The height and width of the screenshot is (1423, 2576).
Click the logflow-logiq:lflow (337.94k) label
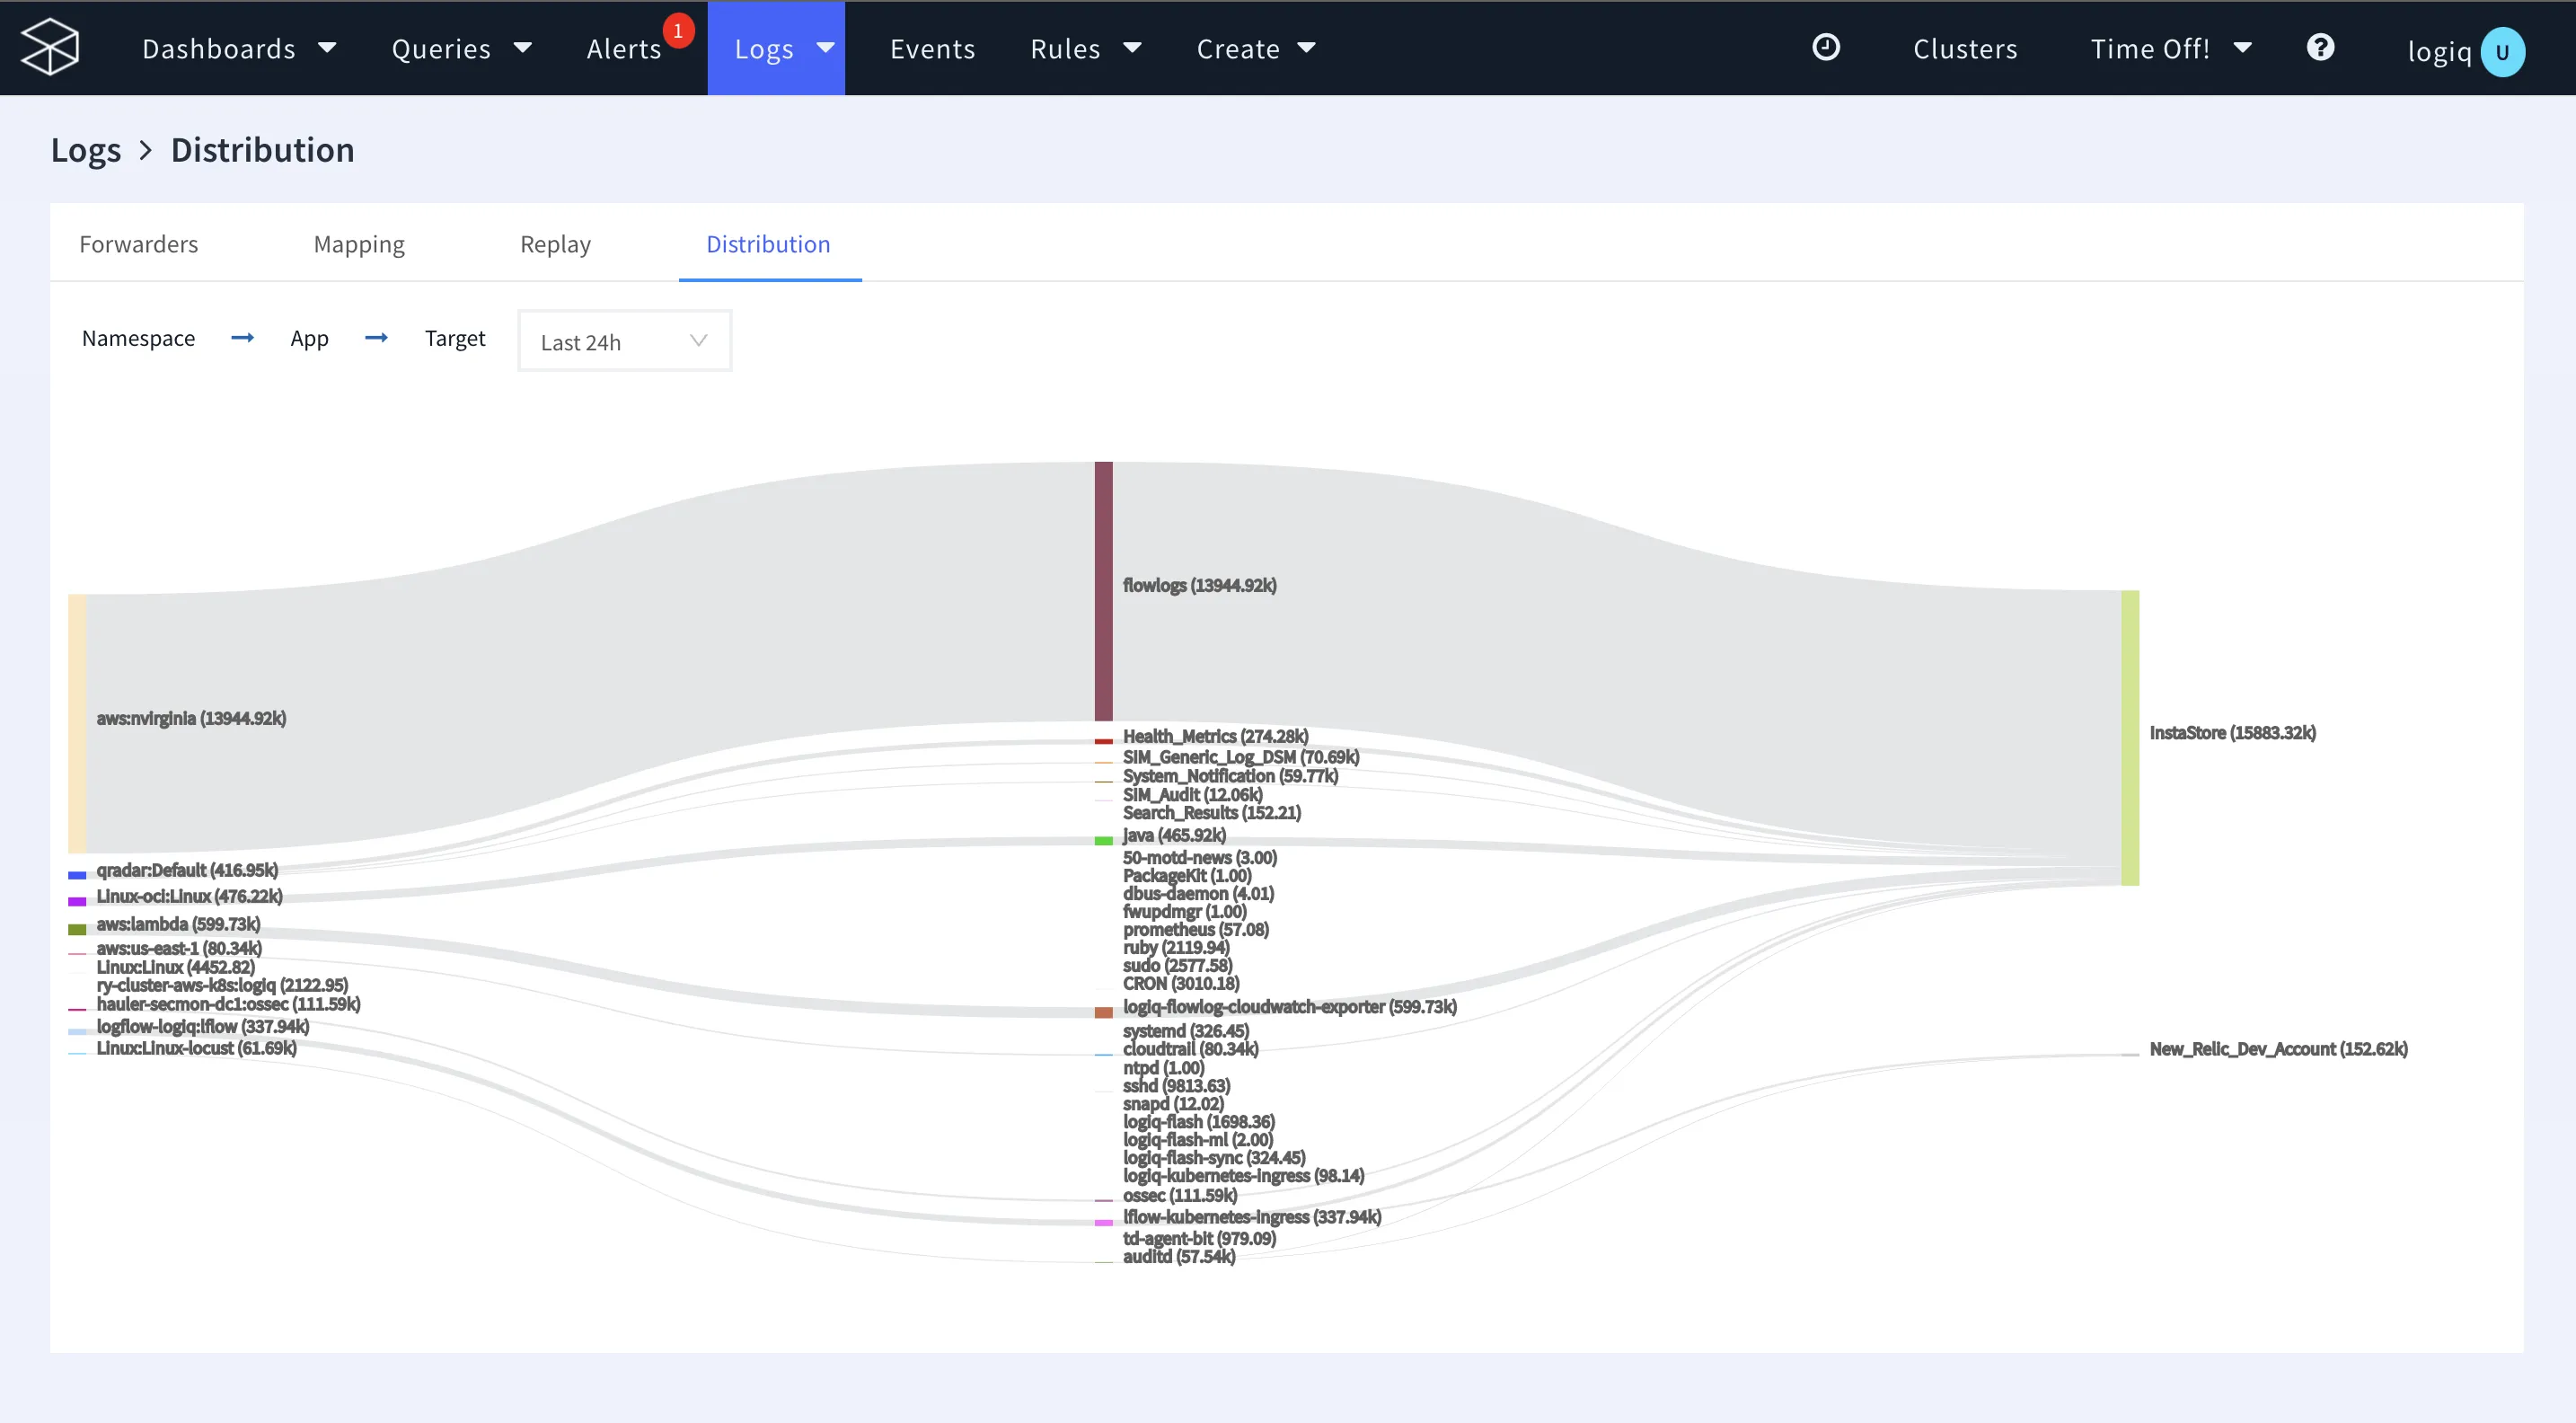(203, 1026)
